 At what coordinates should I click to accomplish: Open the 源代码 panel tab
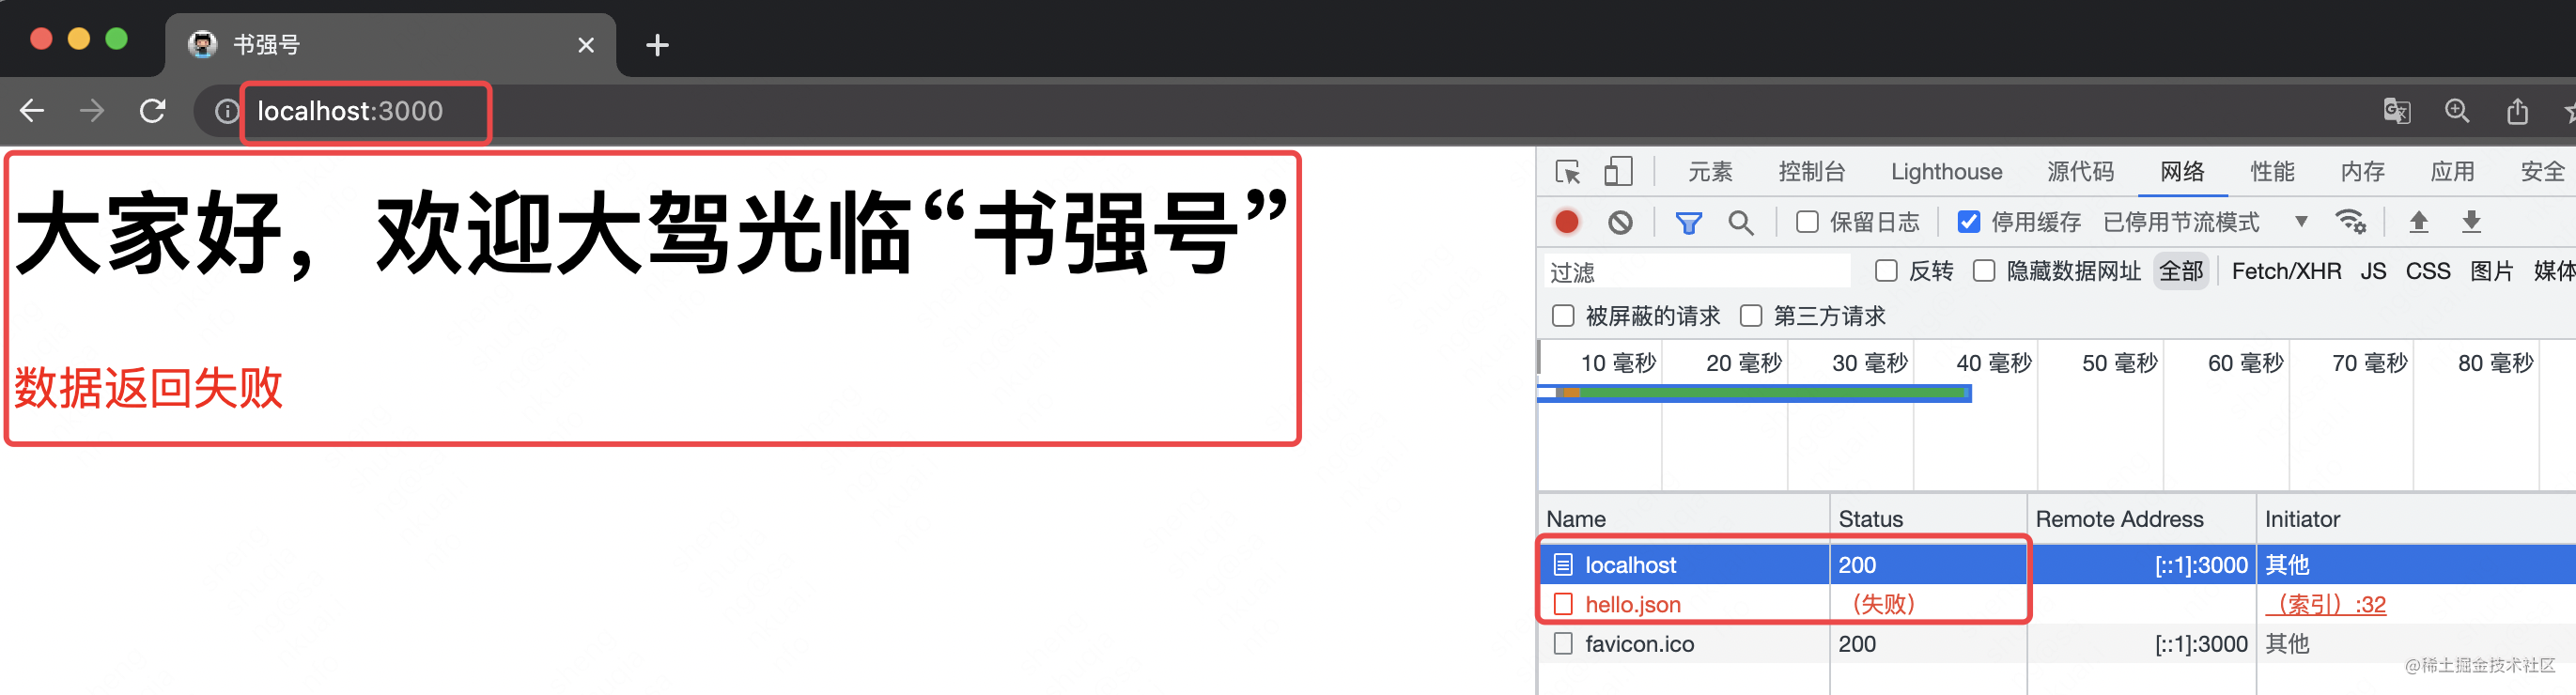pyautogui.click(x=2080, y=172)
